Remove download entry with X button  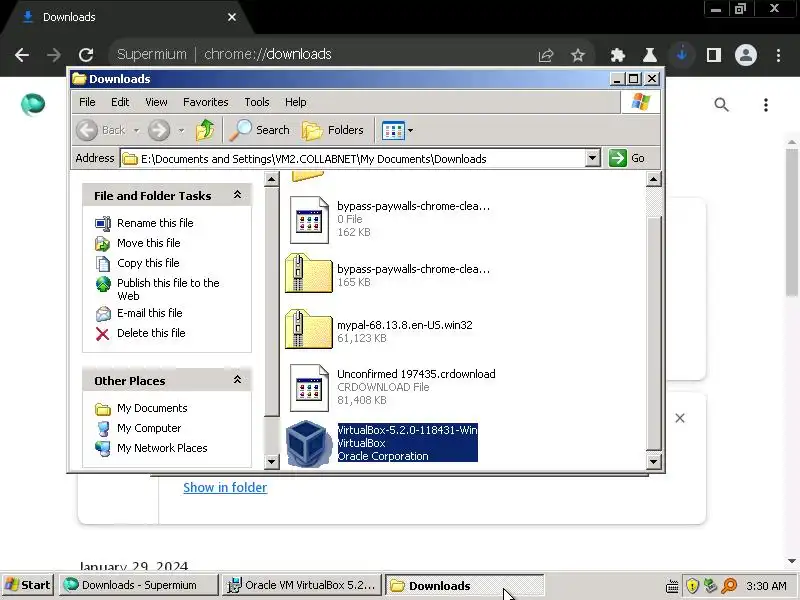coord(680,418)
